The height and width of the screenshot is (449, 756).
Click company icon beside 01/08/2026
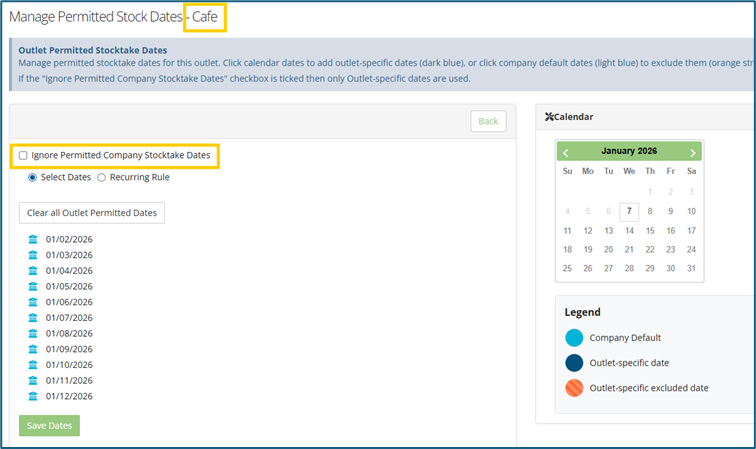[33, 333]
